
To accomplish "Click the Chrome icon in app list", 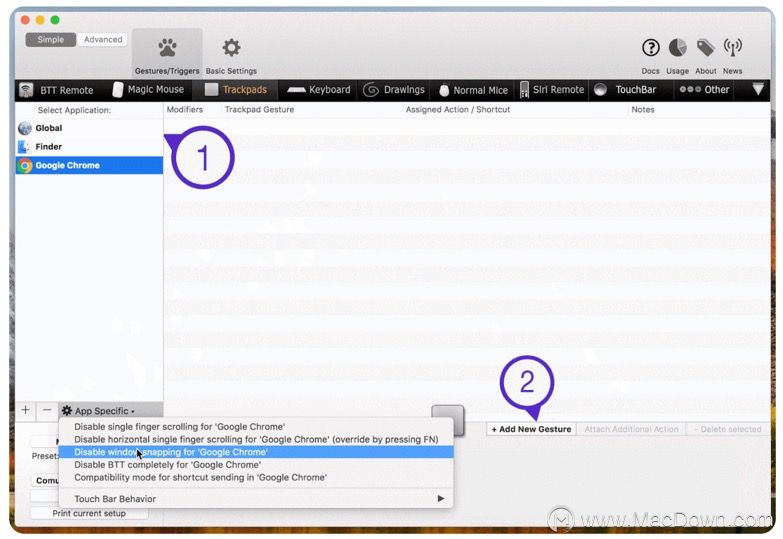I will pyautogui.click(x=25, y=165).
